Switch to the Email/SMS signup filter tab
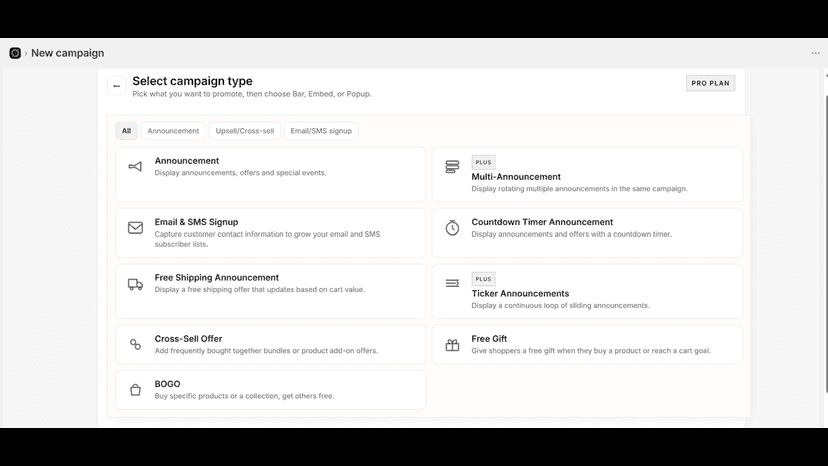 pyautogui.click(x=321, y=131)
